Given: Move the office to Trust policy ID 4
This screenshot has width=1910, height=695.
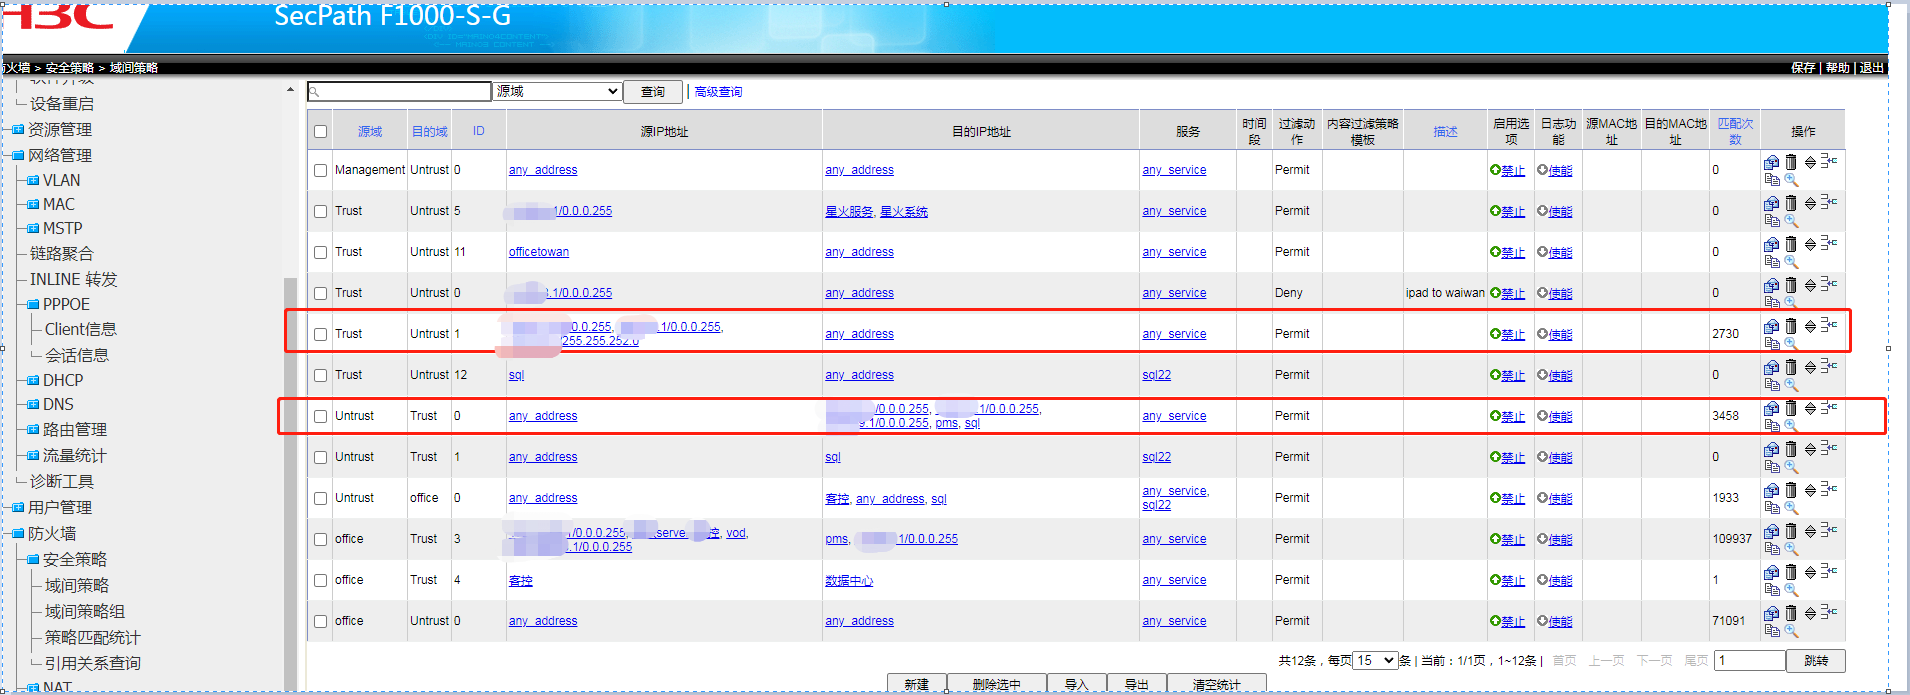Looking at the screenshot, I should click(x=1810, y=572).
